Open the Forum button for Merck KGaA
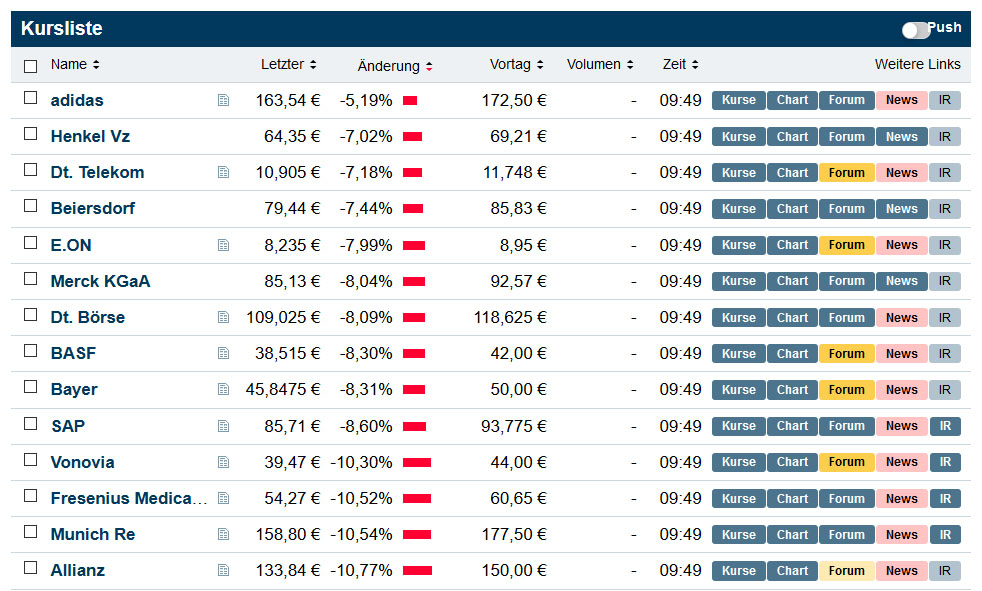The width and height of the screenshot is (982, 591). (847, 281)
